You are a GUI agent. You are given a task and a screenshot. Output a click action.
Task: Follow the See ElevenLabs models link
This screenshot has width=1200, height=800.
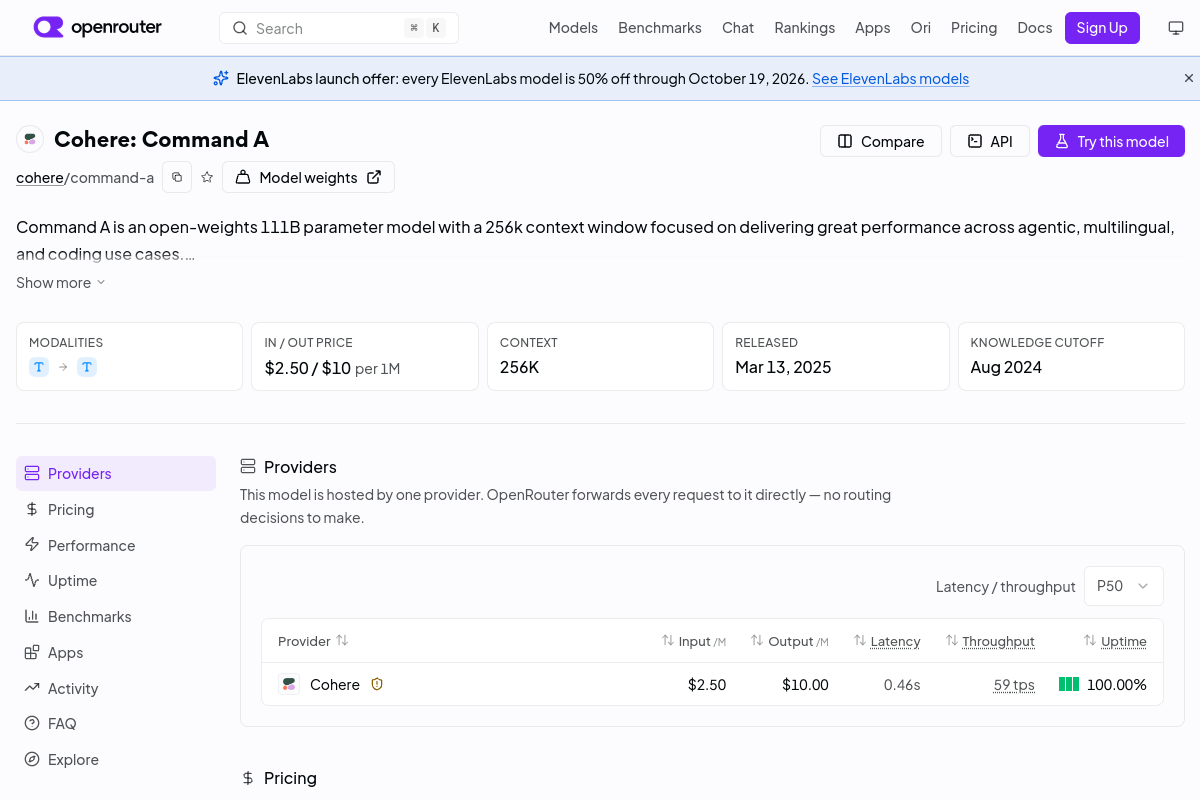tap(890, 79)
